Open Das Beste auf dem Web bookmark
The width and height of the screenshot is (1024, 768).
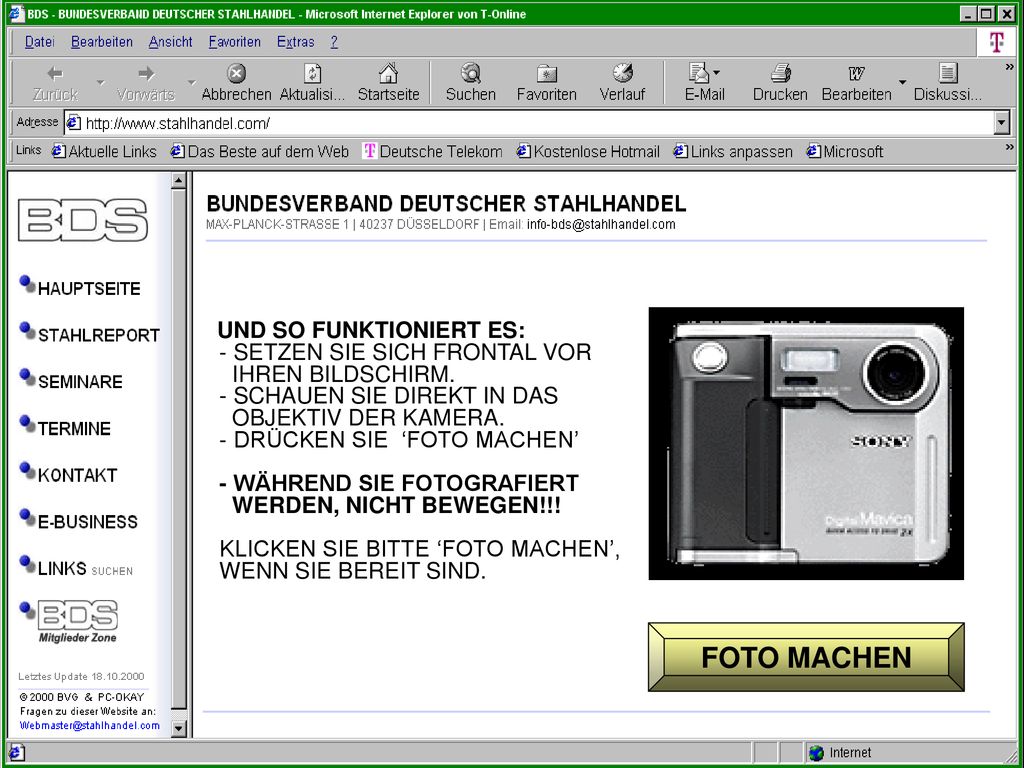coord(259,152)
